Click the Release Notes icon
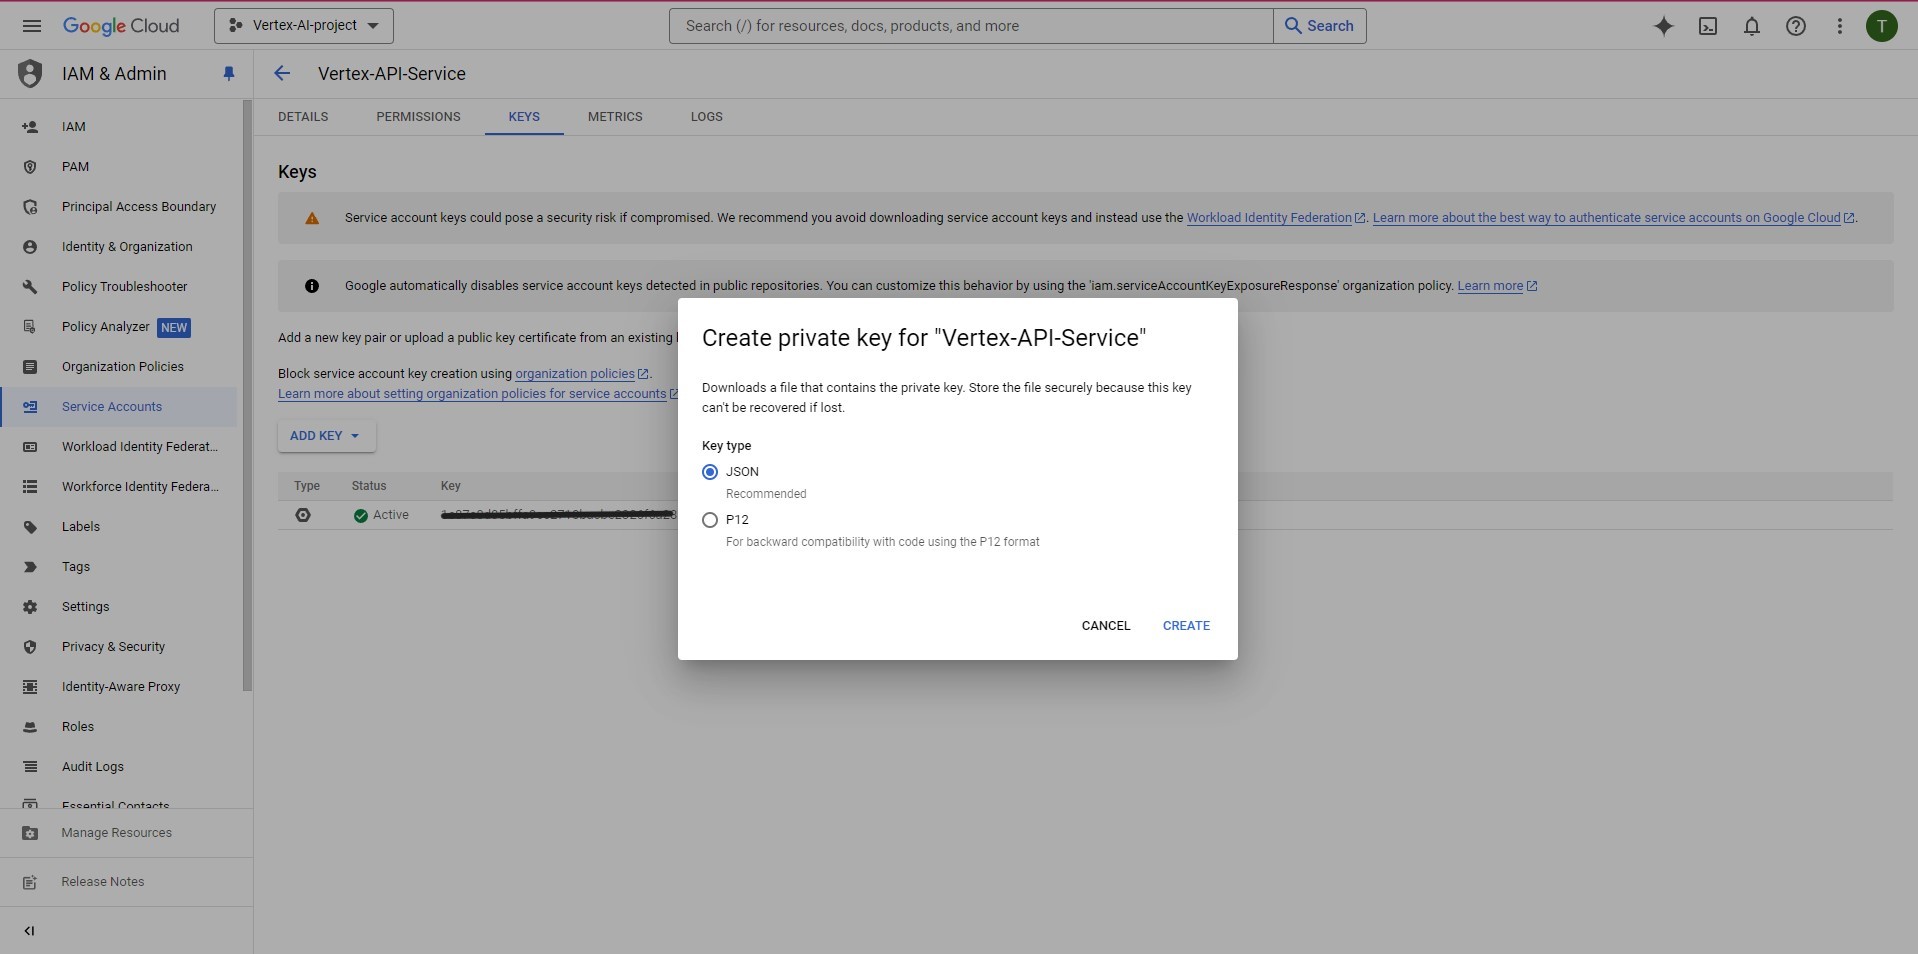 pyautogui.click(x=30, y=882)
